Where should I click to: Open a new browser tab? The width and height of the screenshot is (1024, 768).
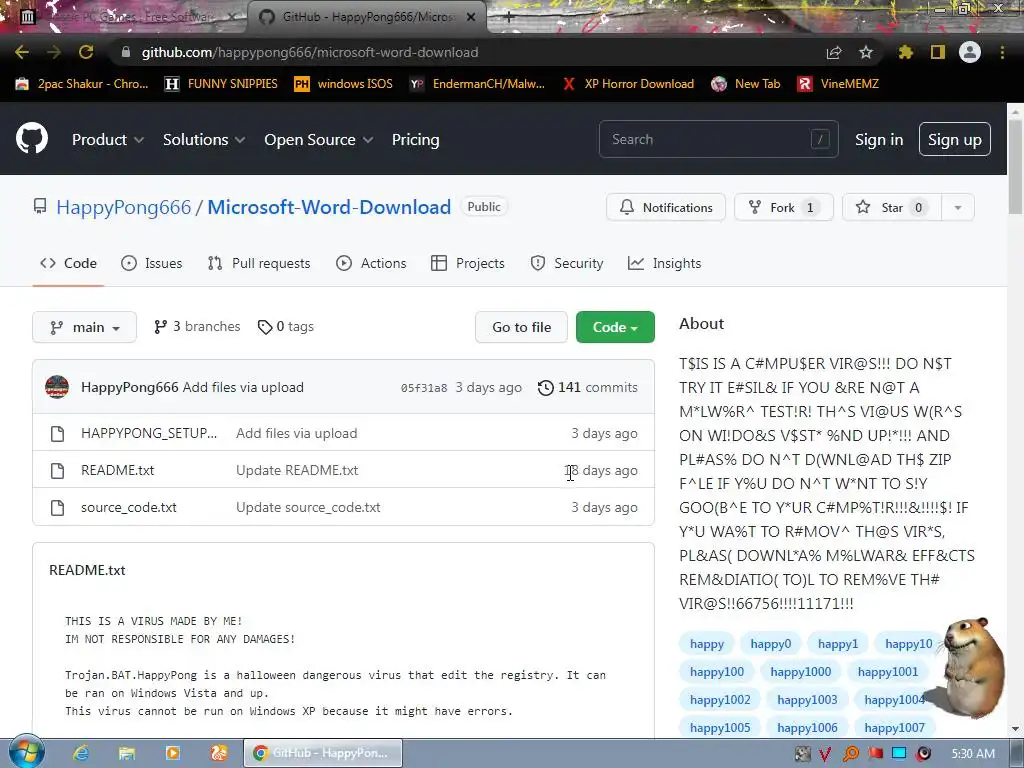[509, 17]
